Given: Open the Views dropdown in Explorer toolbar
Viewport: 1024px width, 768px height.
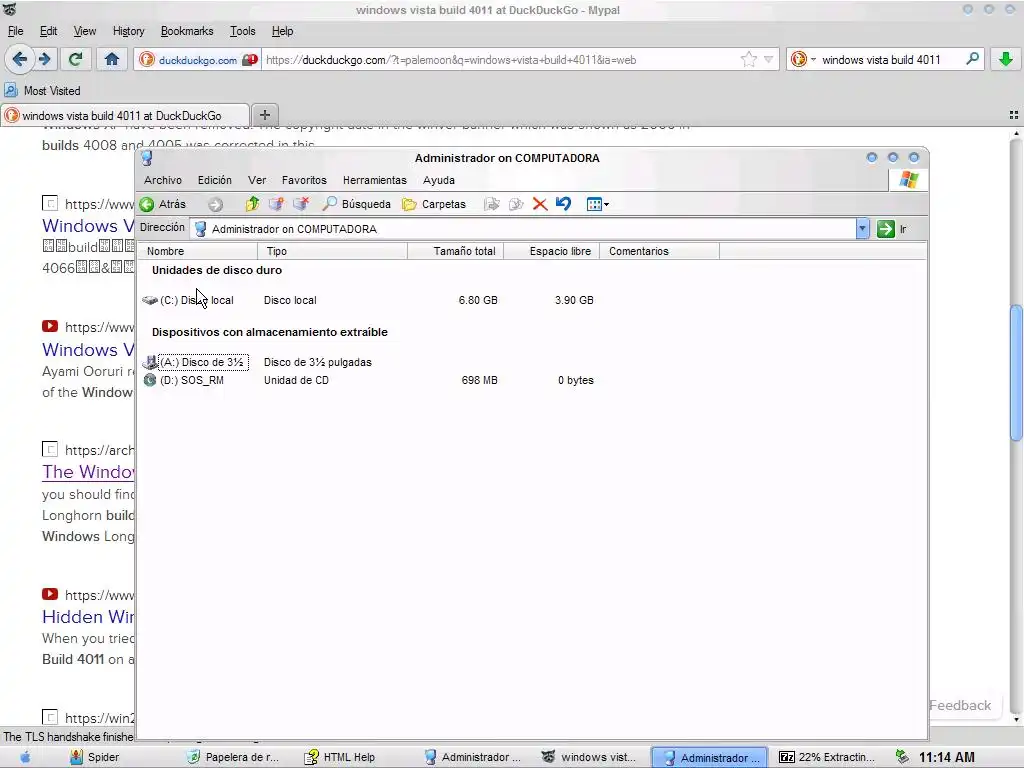Looking at the screenshot, I should click(x=598, y=204).
